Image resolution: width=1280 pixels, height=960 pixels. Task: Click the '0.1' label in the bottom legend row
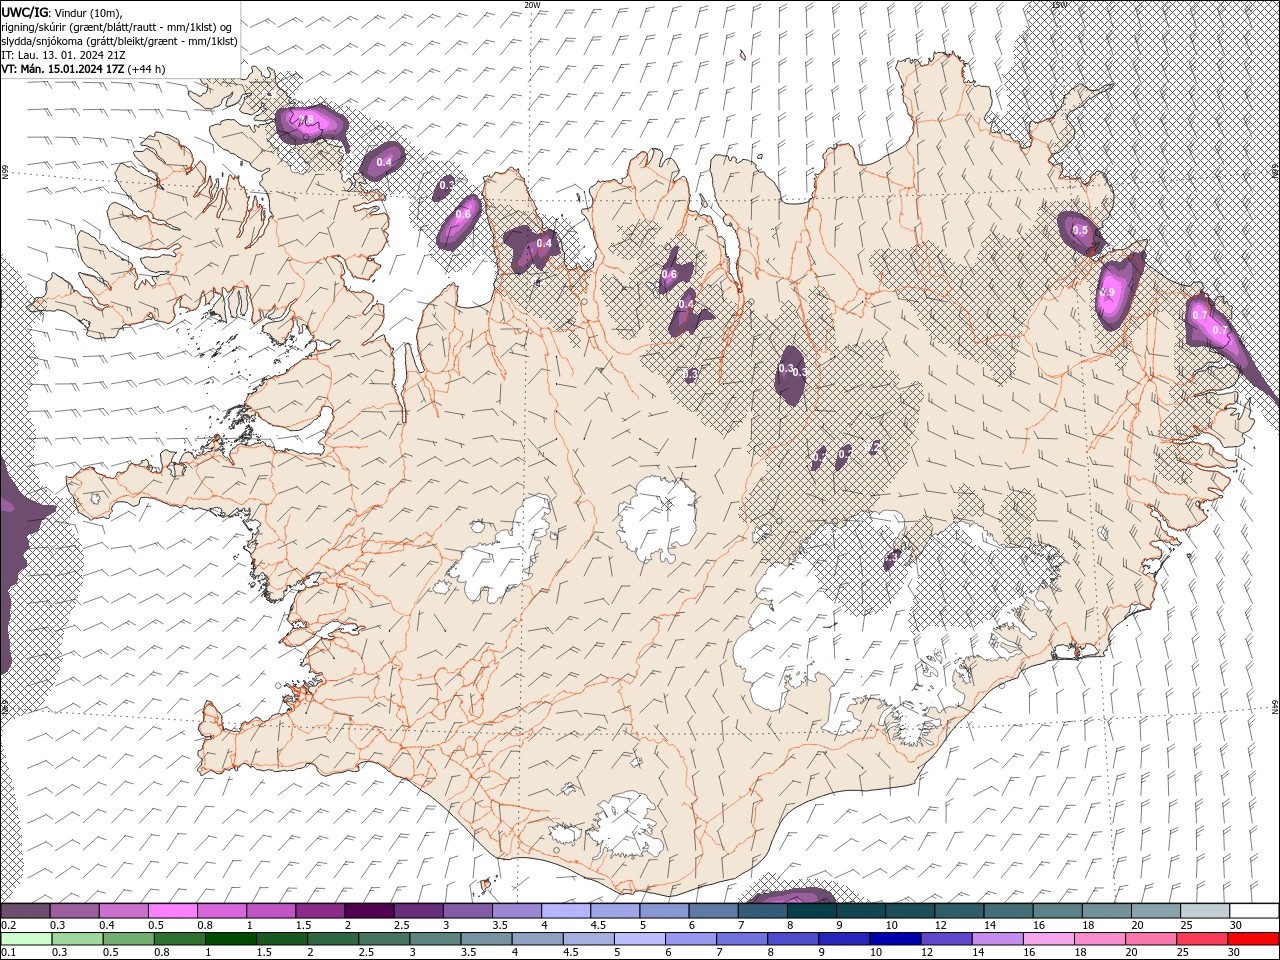[x=8, y=953]
